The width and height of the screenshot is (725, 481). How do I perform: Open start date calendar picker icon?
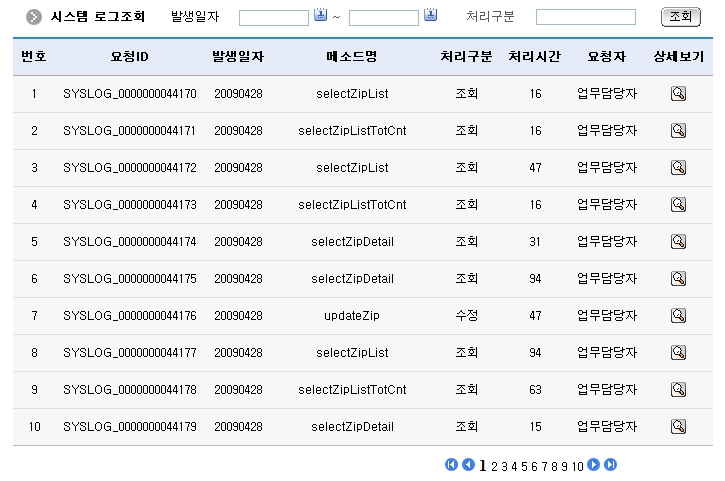[x=321, y=15]
